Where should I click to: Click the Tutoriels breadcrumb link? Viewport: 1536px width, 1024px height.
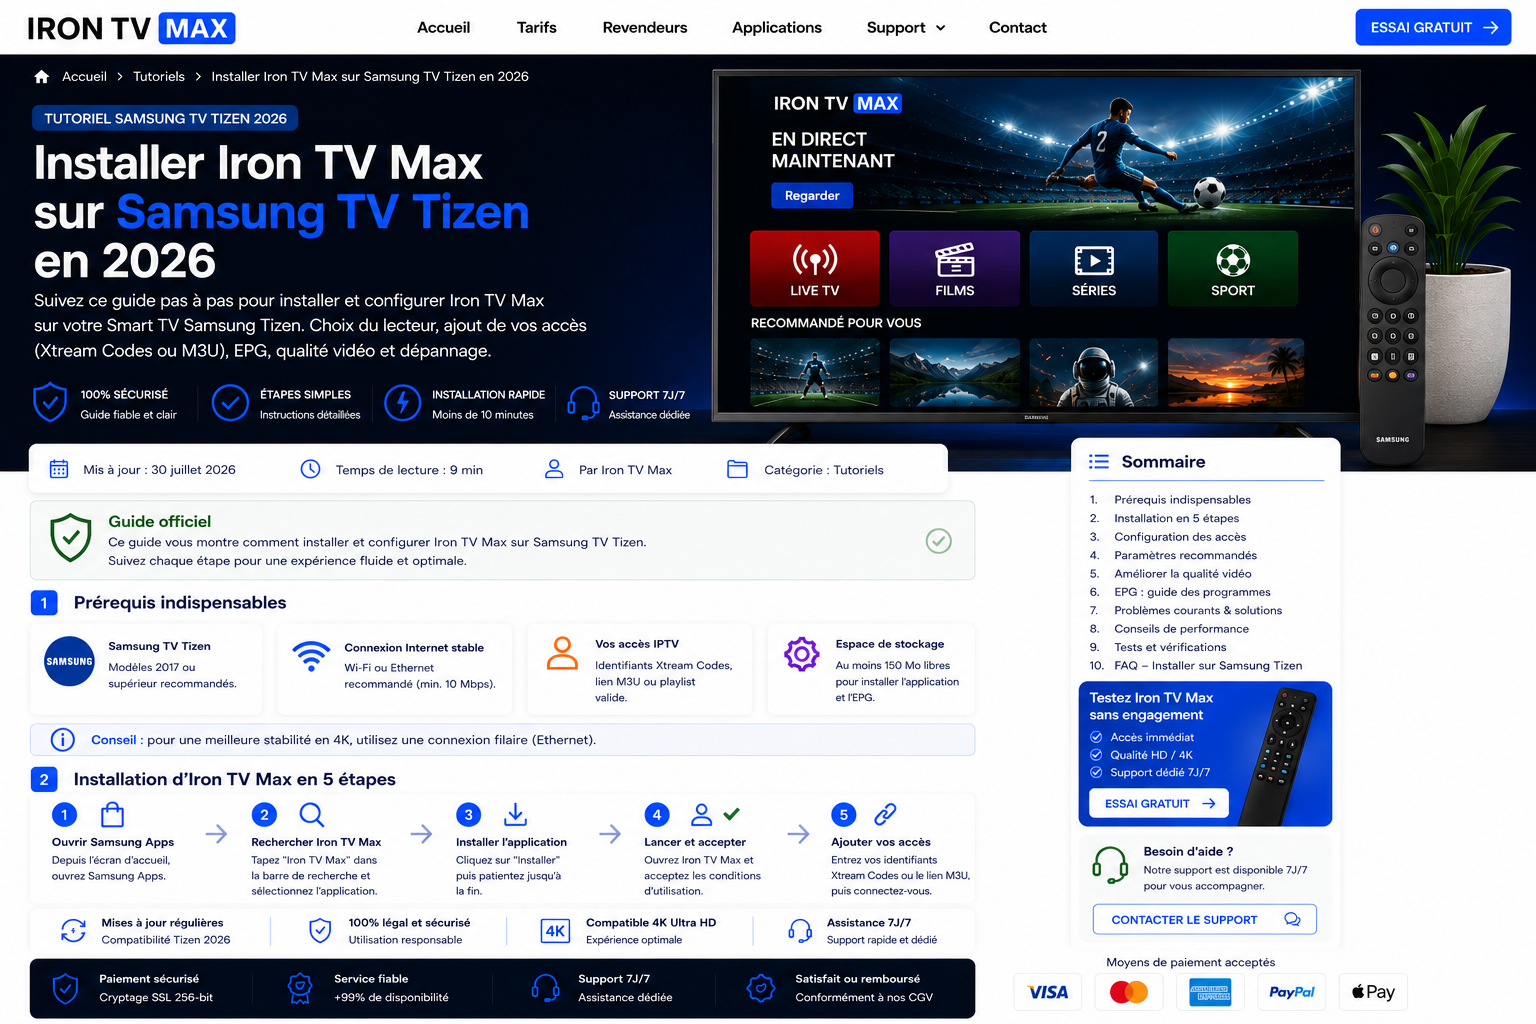tap(159, 77)
